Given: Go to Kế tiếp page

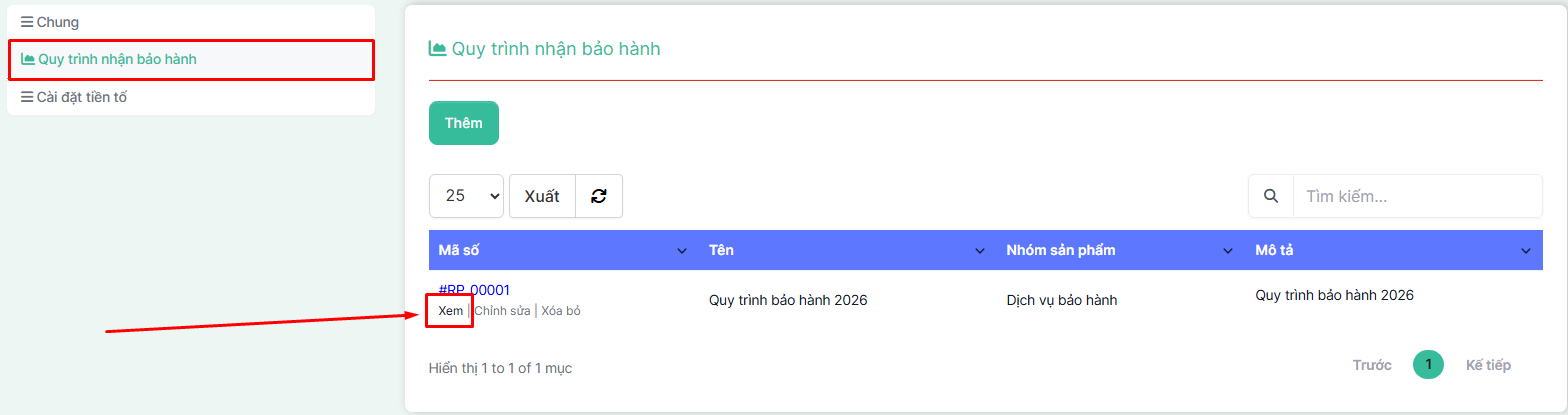Looking at the screenshot, I should pos(1488,365).
